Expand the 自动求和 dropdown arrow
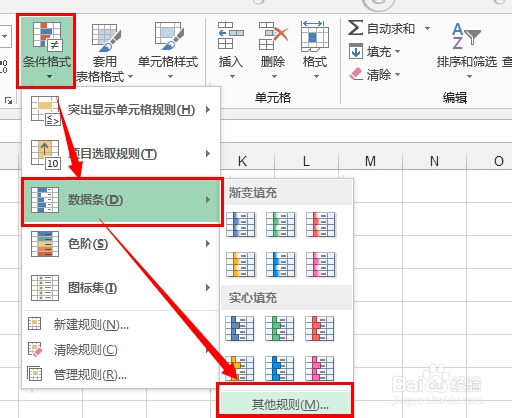 point(427,28)
